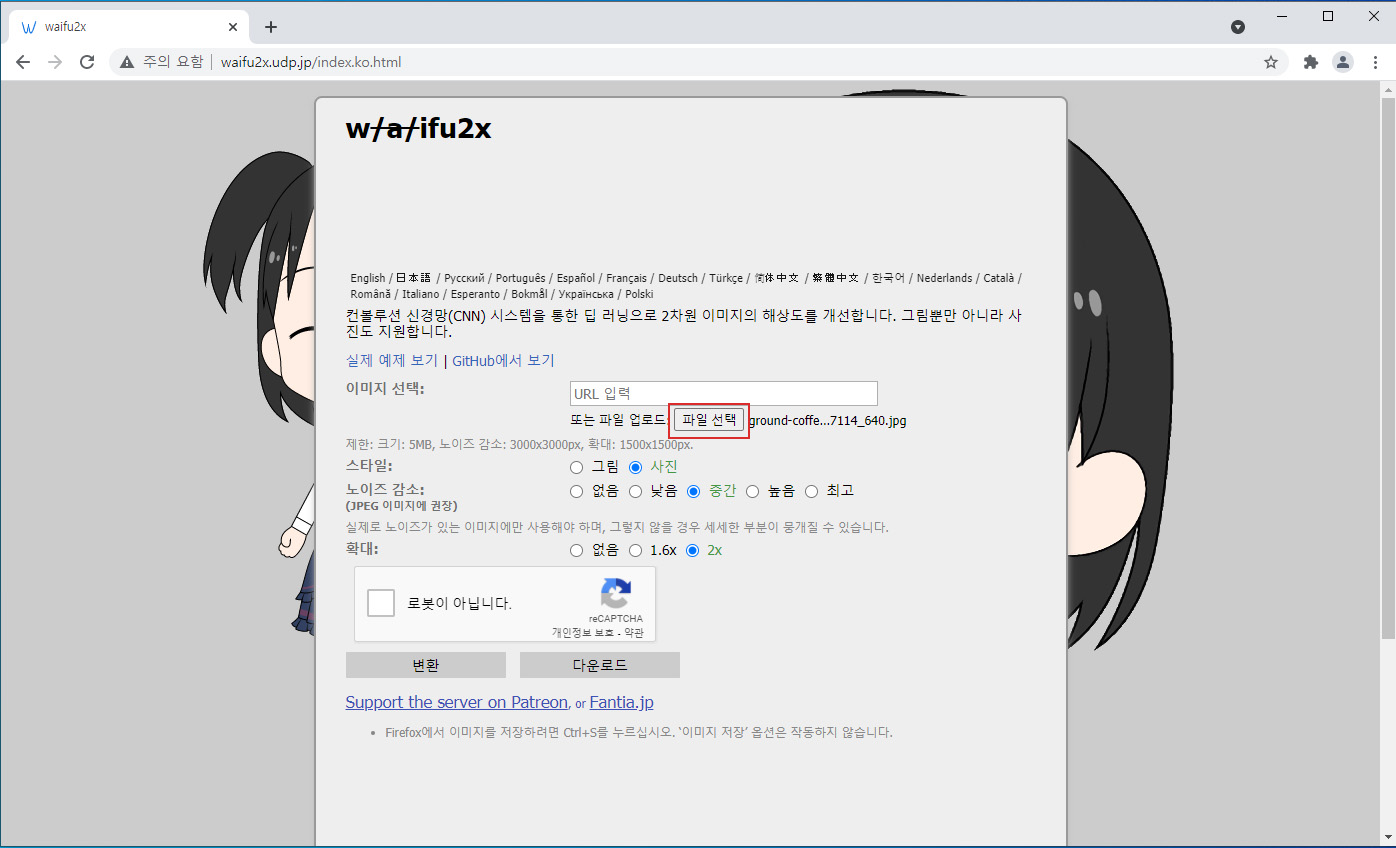Switch language to Português
The width and height of the screenshot is (1396, 848).
(x=519, y=278)
